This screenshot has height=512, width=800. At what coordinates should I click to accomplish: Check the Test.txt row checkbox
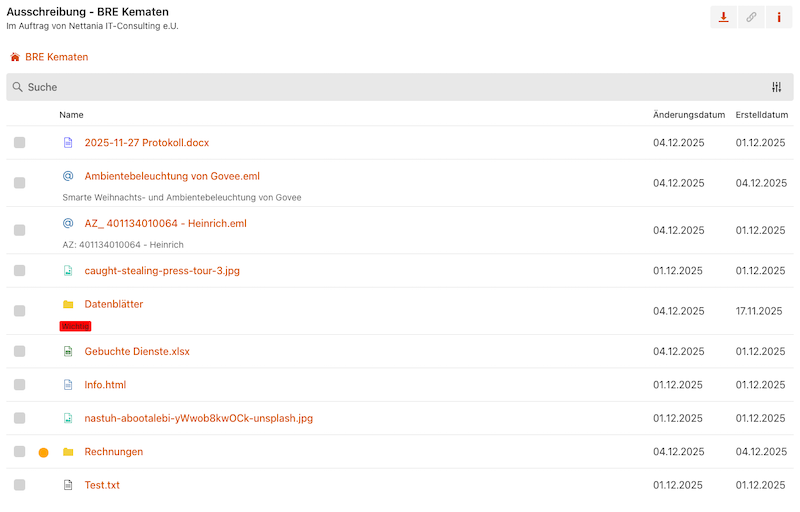click(x=20, y=485)
